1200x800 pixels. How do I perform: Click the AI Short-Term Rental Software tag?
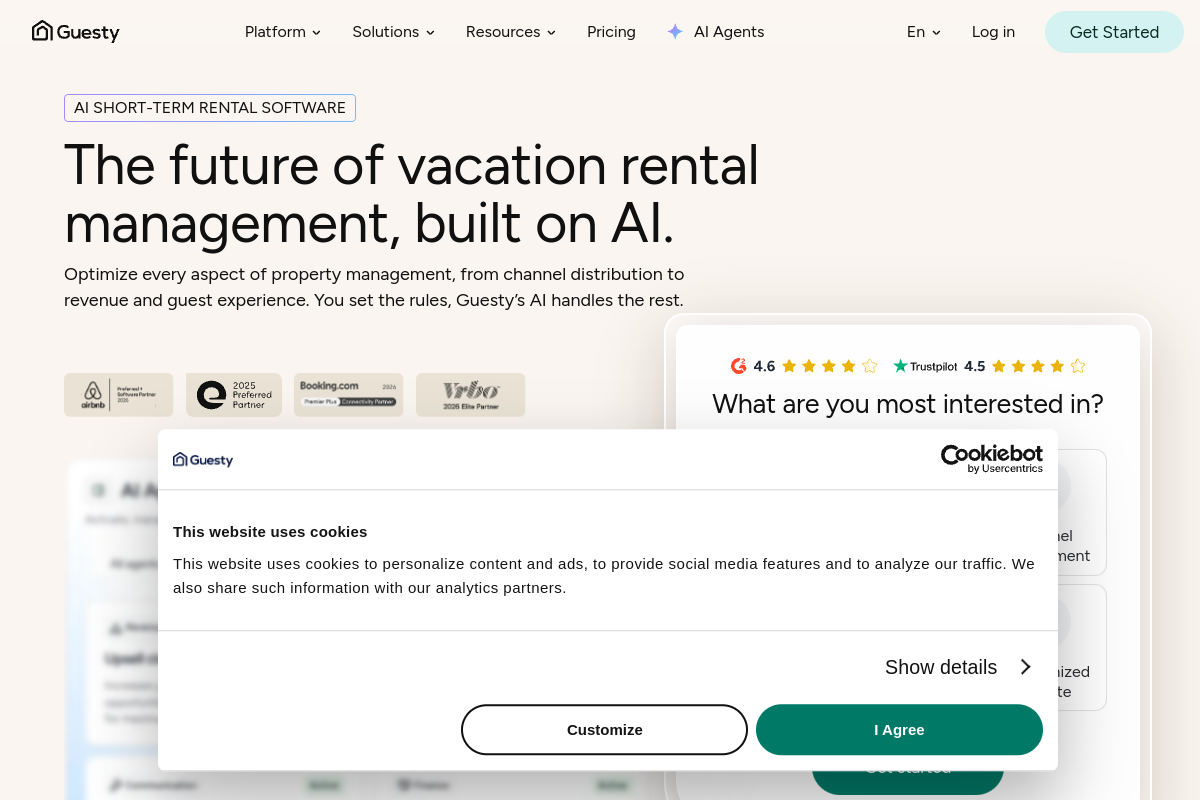(x=210, y=108)
